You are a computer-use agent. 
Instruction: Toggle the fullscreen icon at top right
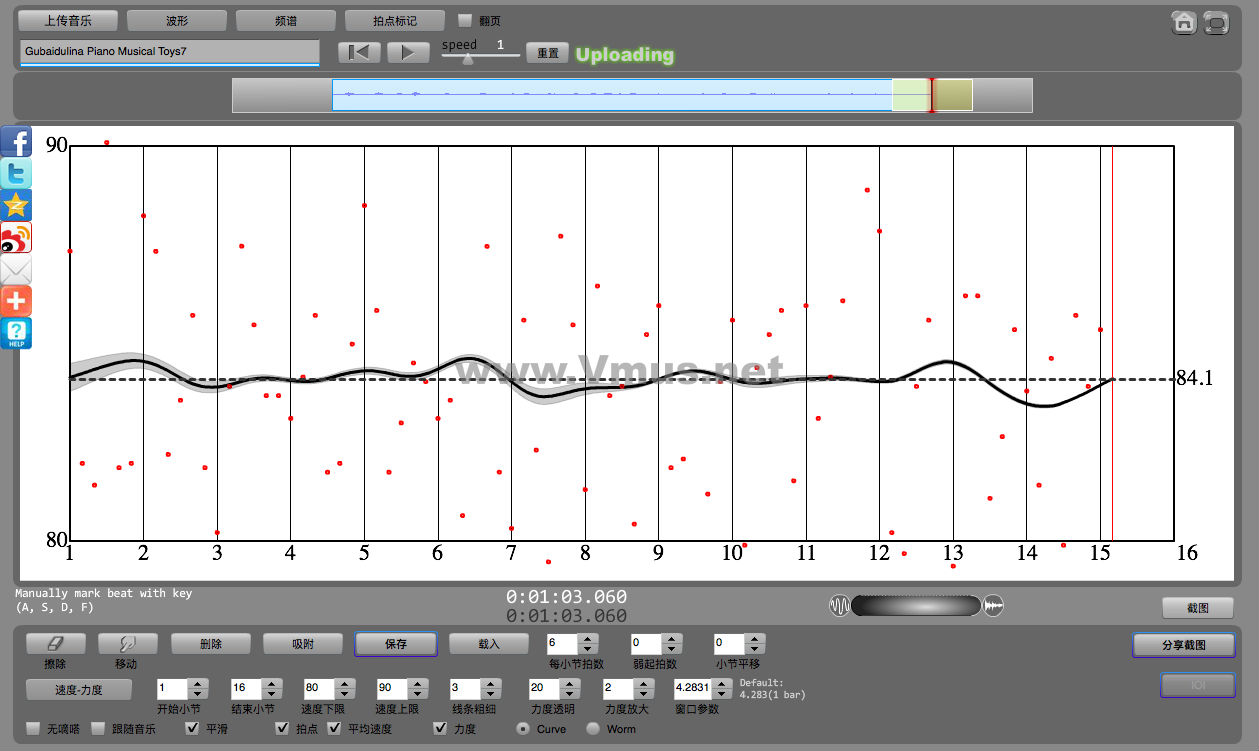[x=1216, y=23]
